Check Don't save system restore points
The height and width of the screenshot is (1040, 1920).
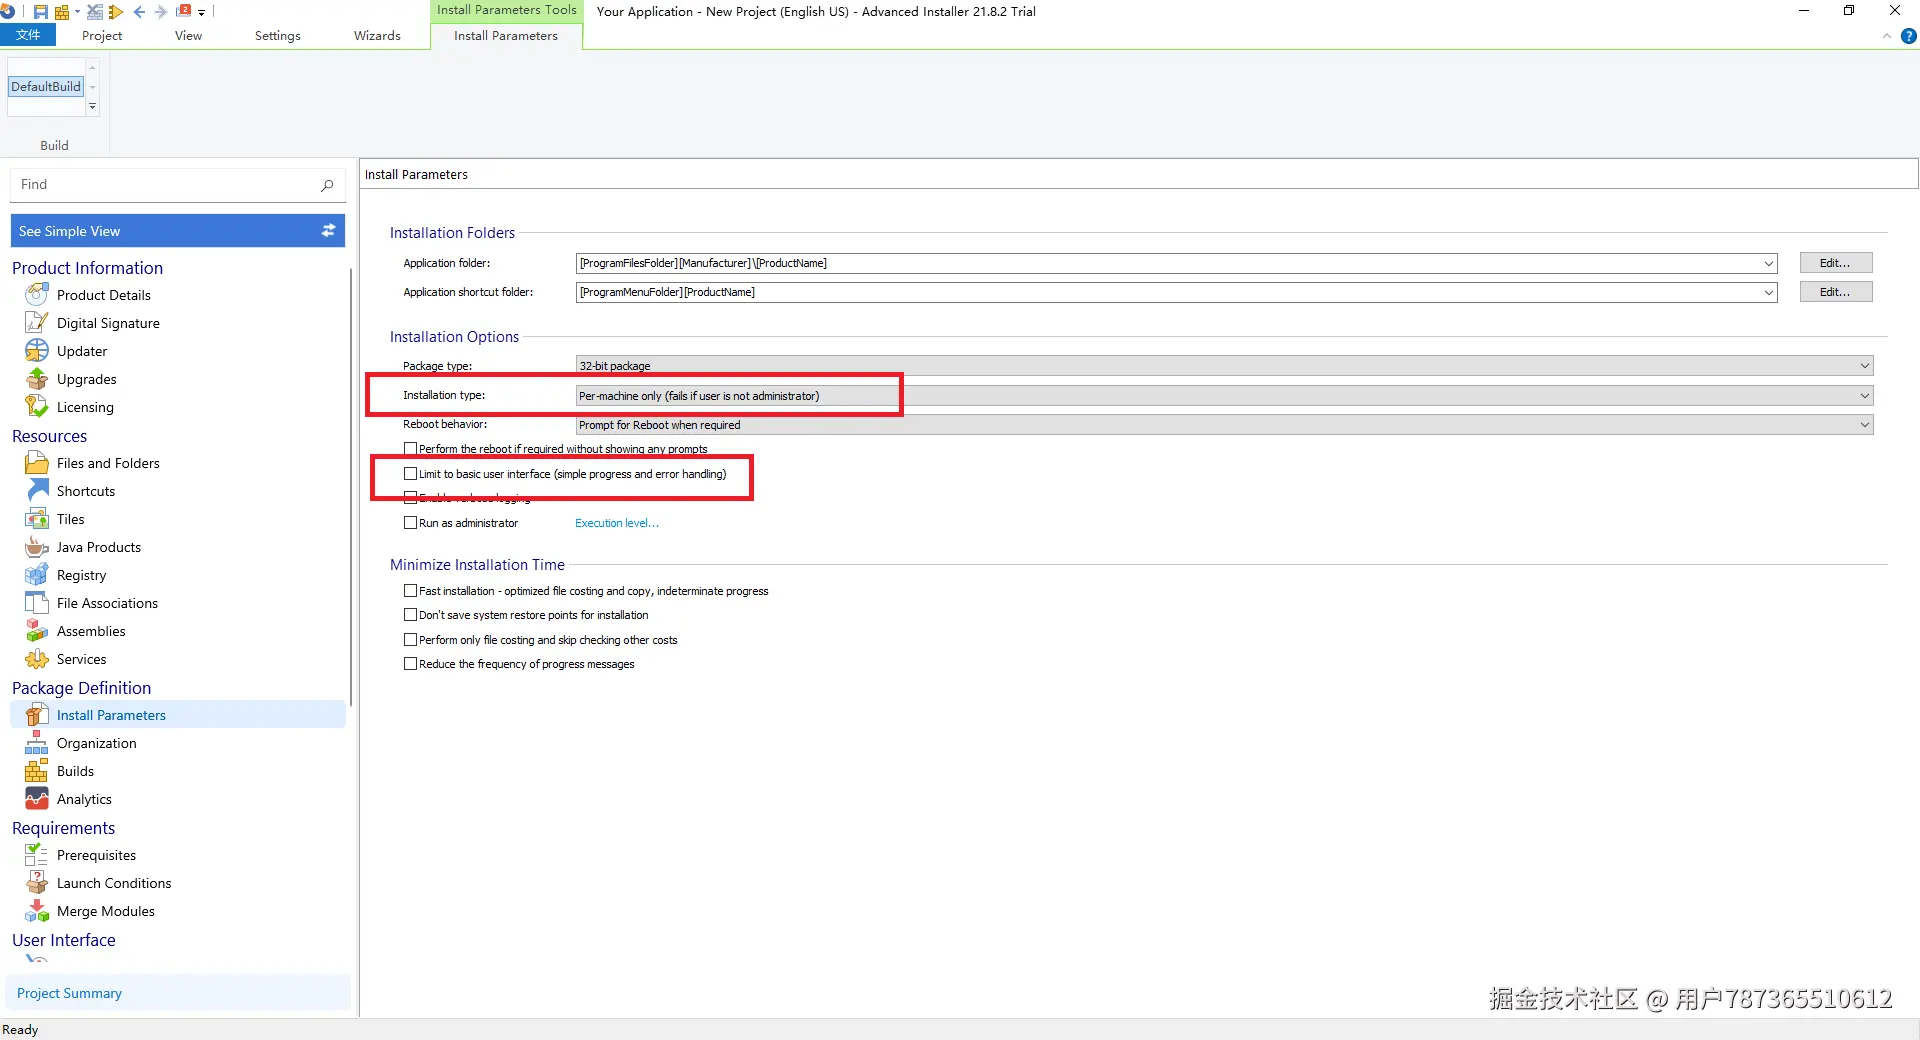coord(410,615)
